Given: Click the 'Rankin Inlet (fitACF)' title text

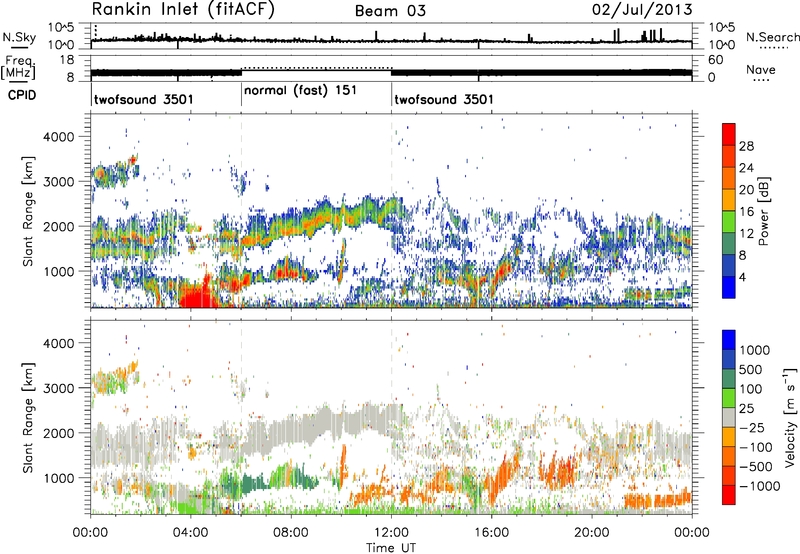Looking at the screenshot, I should [x=183, y=10].
